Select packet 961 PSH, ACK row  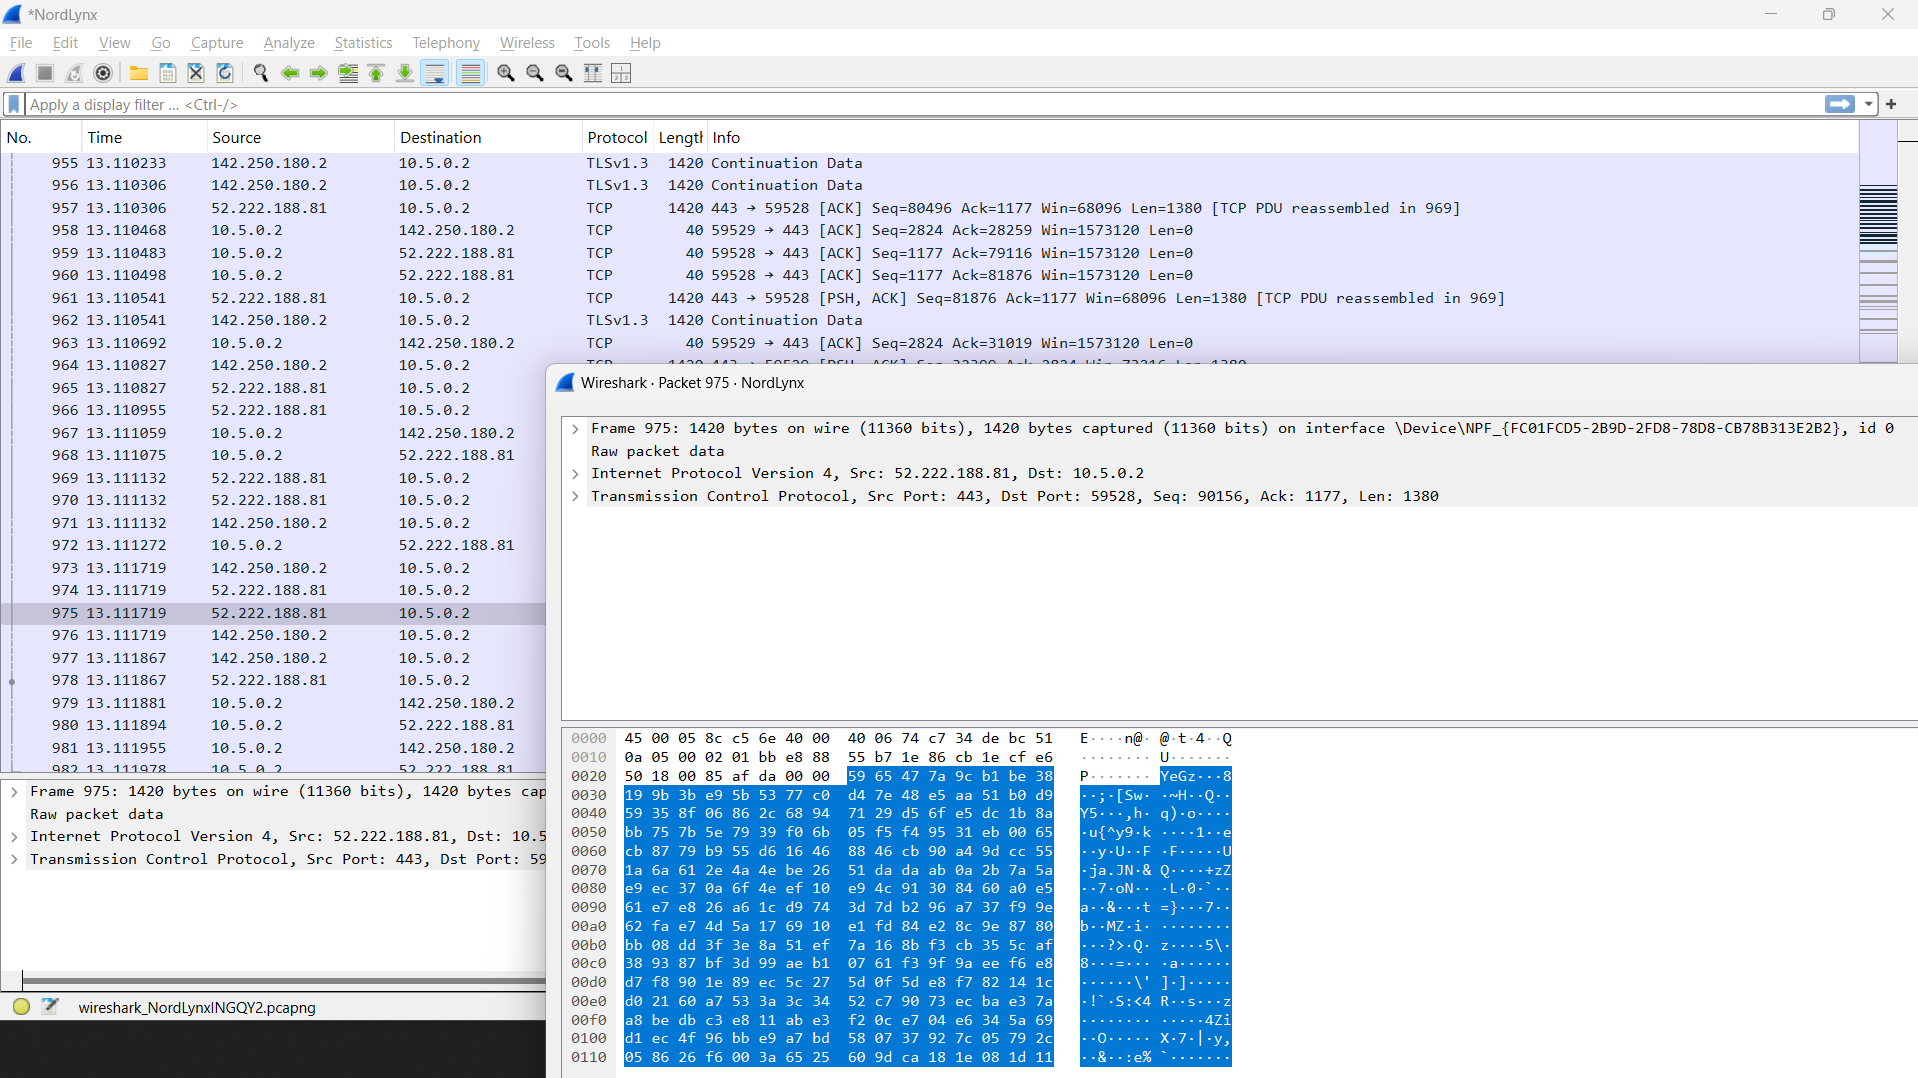click(930, 298)
